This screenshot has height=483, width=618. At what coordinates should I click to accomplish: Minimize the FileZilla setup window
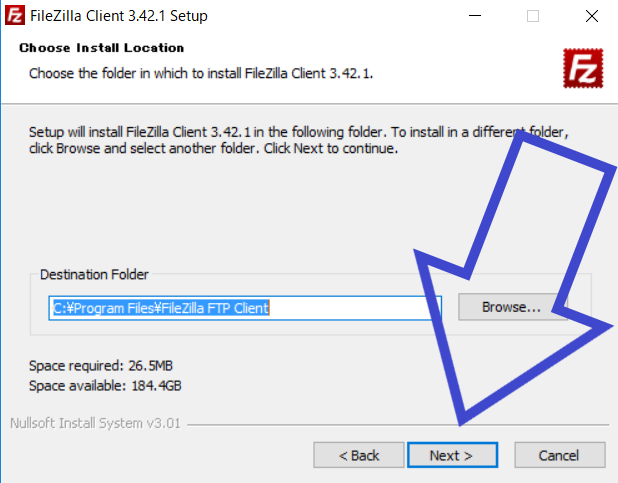click(x=475, y=16)
